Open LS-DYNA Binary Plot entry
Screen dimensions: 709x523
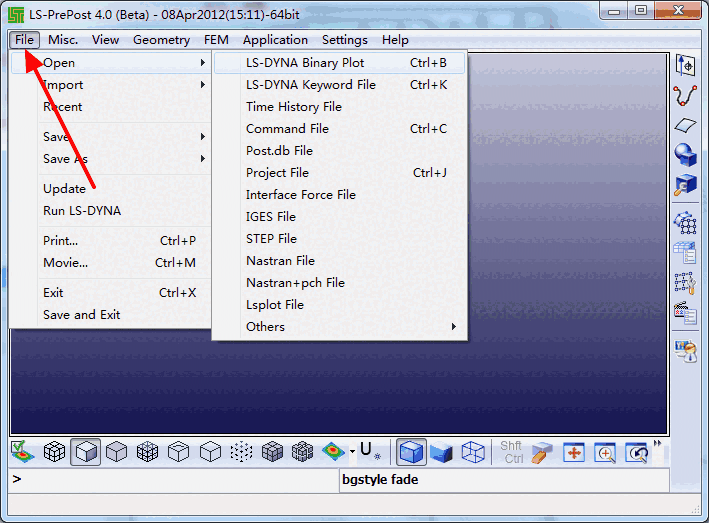coord(339,63)
